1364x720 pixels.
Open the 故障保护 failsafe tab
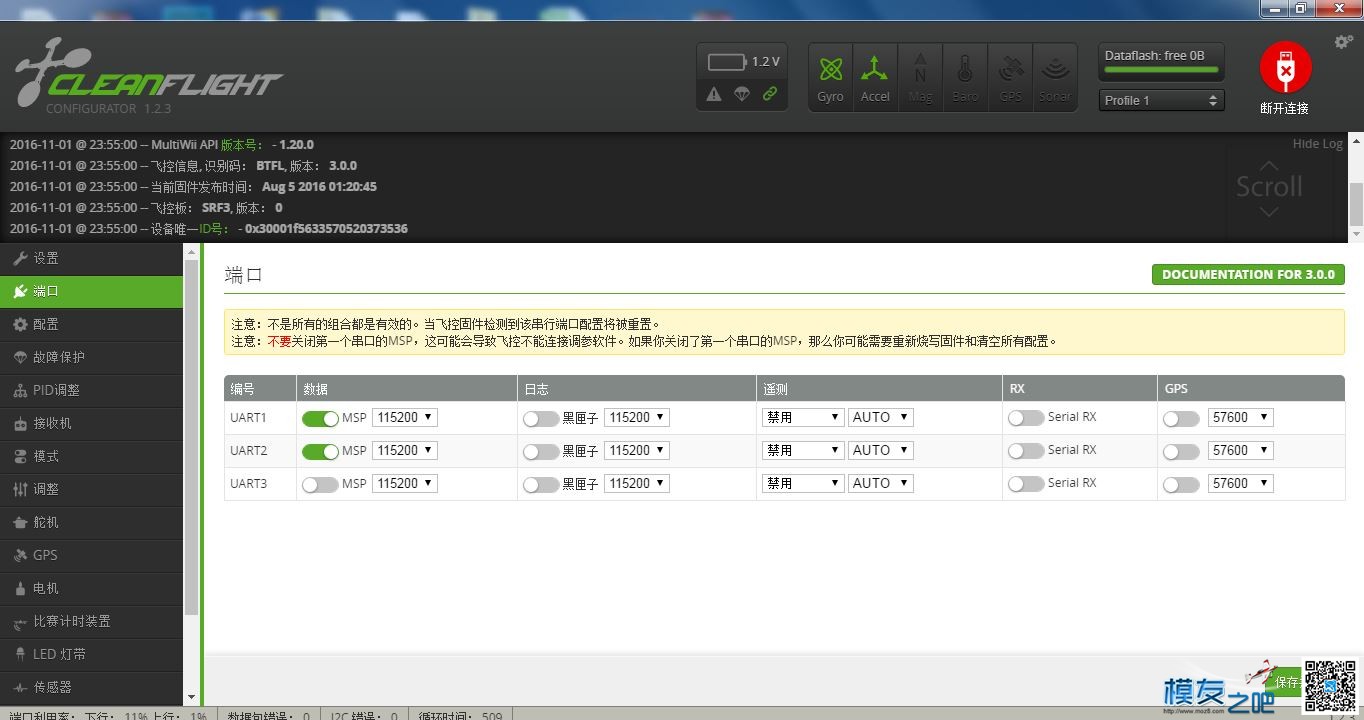coord(92,357)
